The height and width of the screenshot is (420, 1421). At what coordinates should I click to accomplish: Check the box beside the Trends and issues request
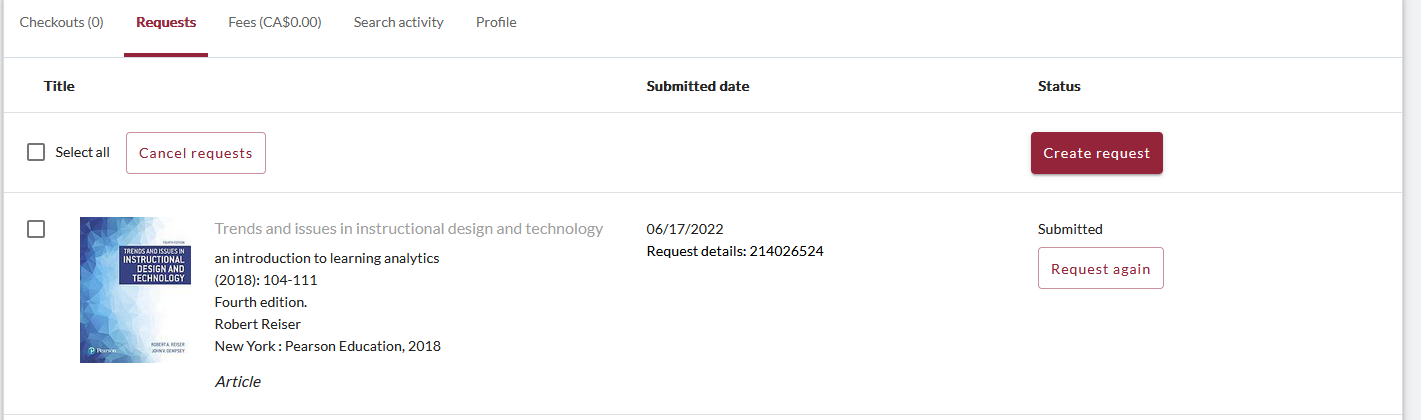(x=36, y=229)
